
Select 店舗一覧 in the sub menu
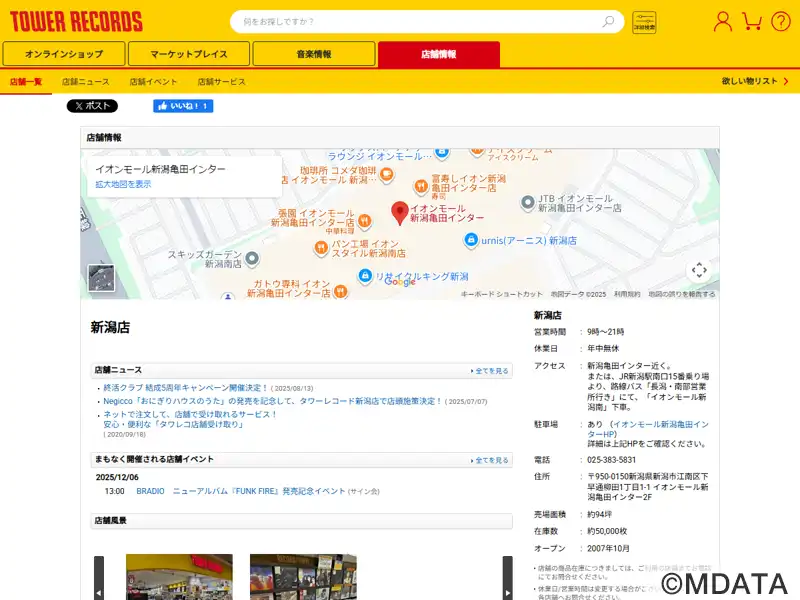[x=26, y=82]
